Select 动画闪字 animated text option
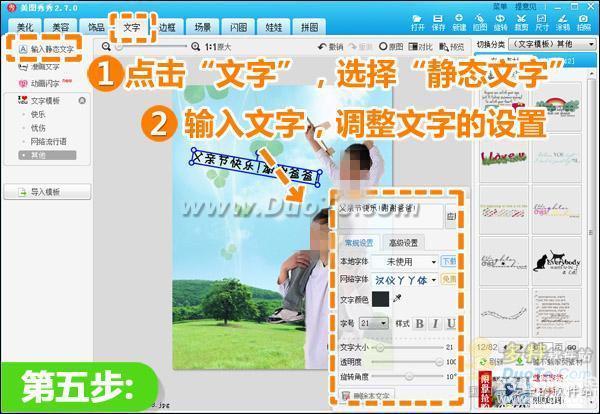This screenshot has width=600, height=414. (44, 83)
